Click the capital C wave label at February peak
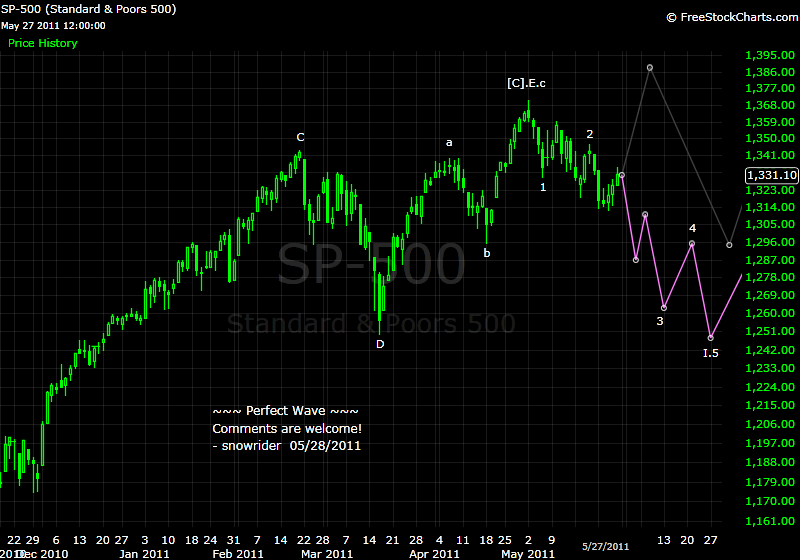The width and height of the screenshot is (800, 560). [x=301, y=137]
